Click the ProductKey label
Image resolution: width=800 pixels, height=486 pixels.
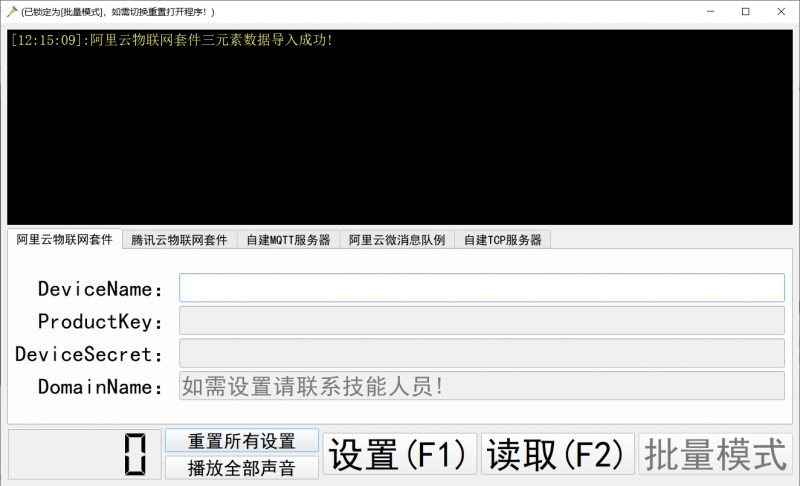tap(101, 322)
